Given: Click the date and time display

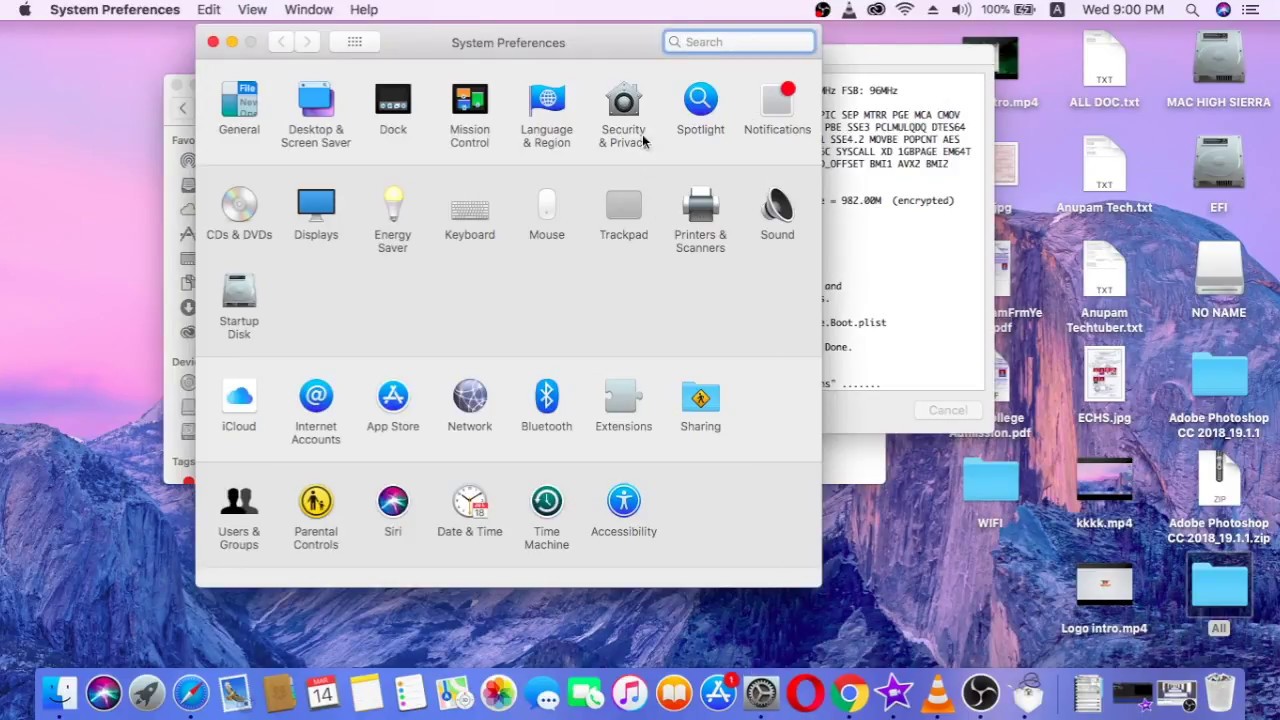Looking at the screenshot, I should (1123, 10).
